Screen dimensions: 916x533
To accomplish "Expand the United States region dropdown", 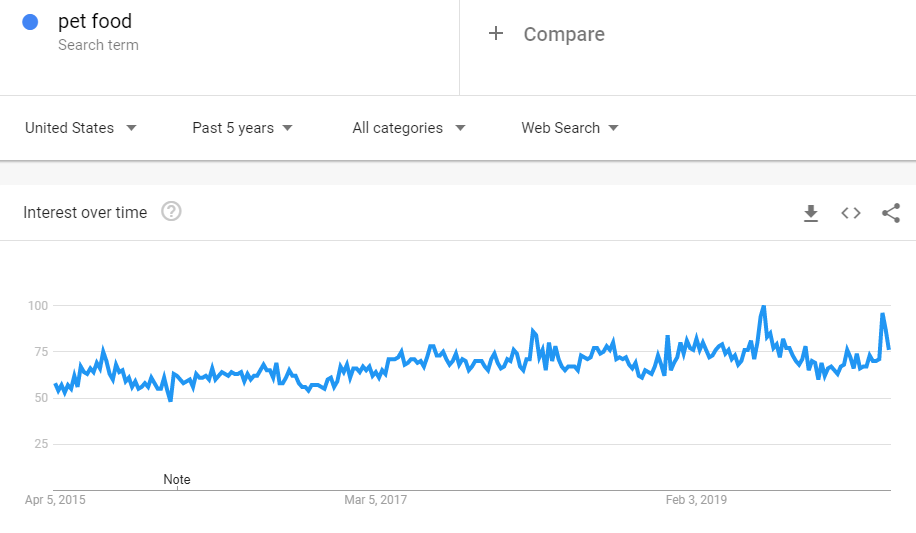I will coord(81,128).
